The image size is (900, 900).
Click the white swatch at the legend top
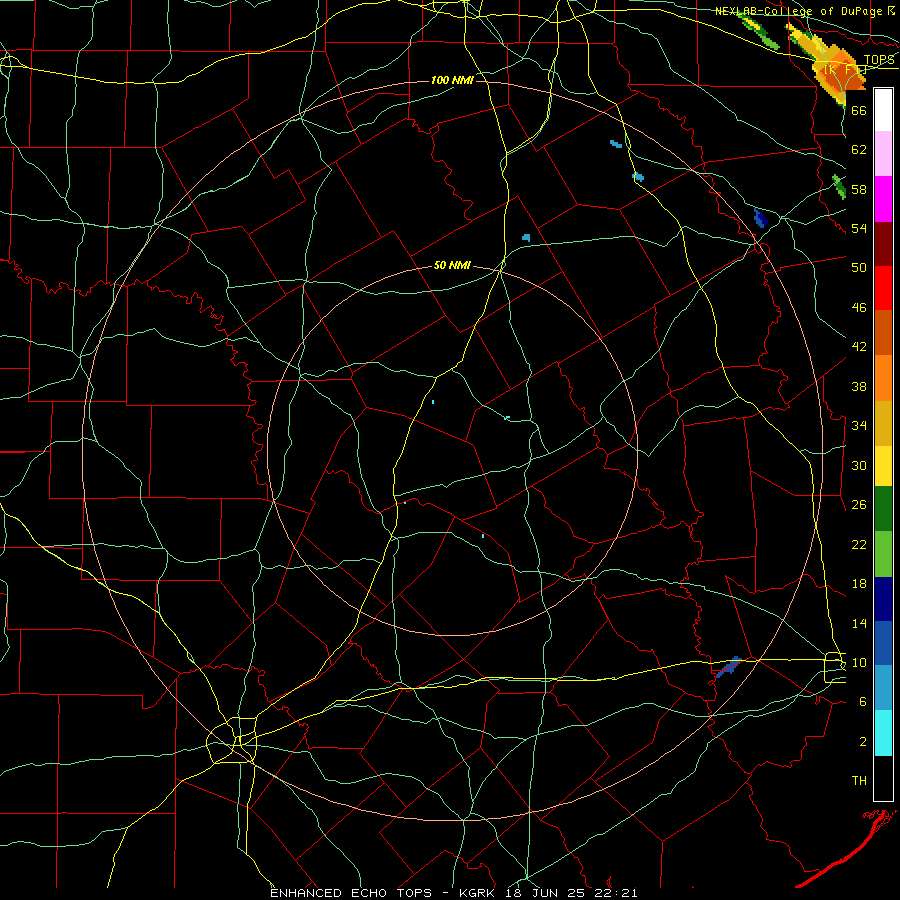point(883,110)
